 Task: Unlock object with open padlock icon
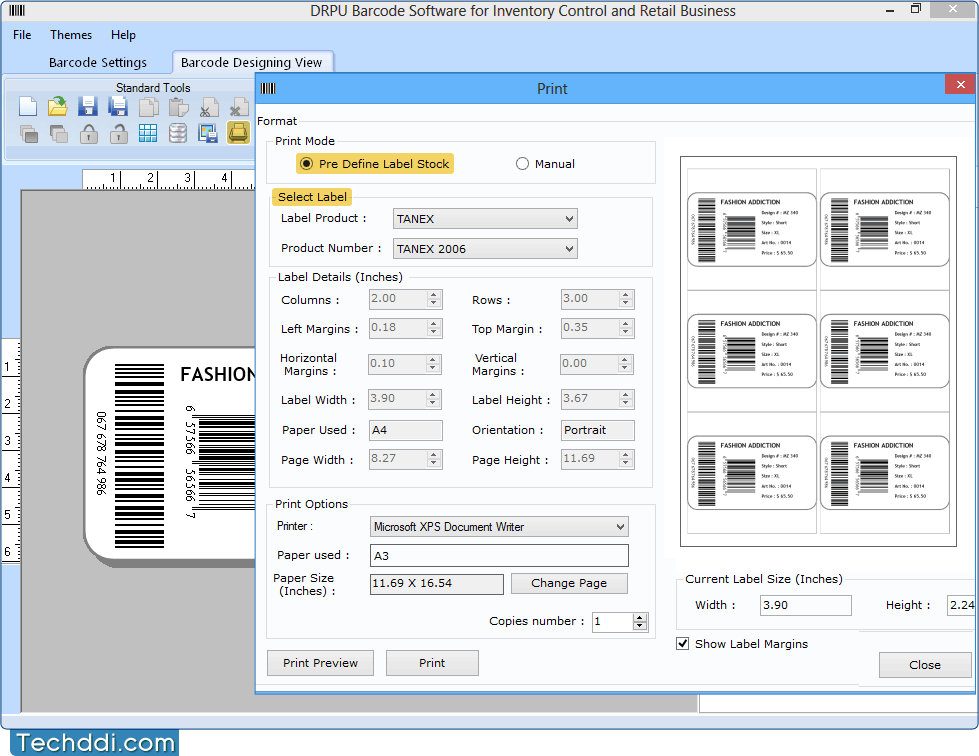coord(118,133)
